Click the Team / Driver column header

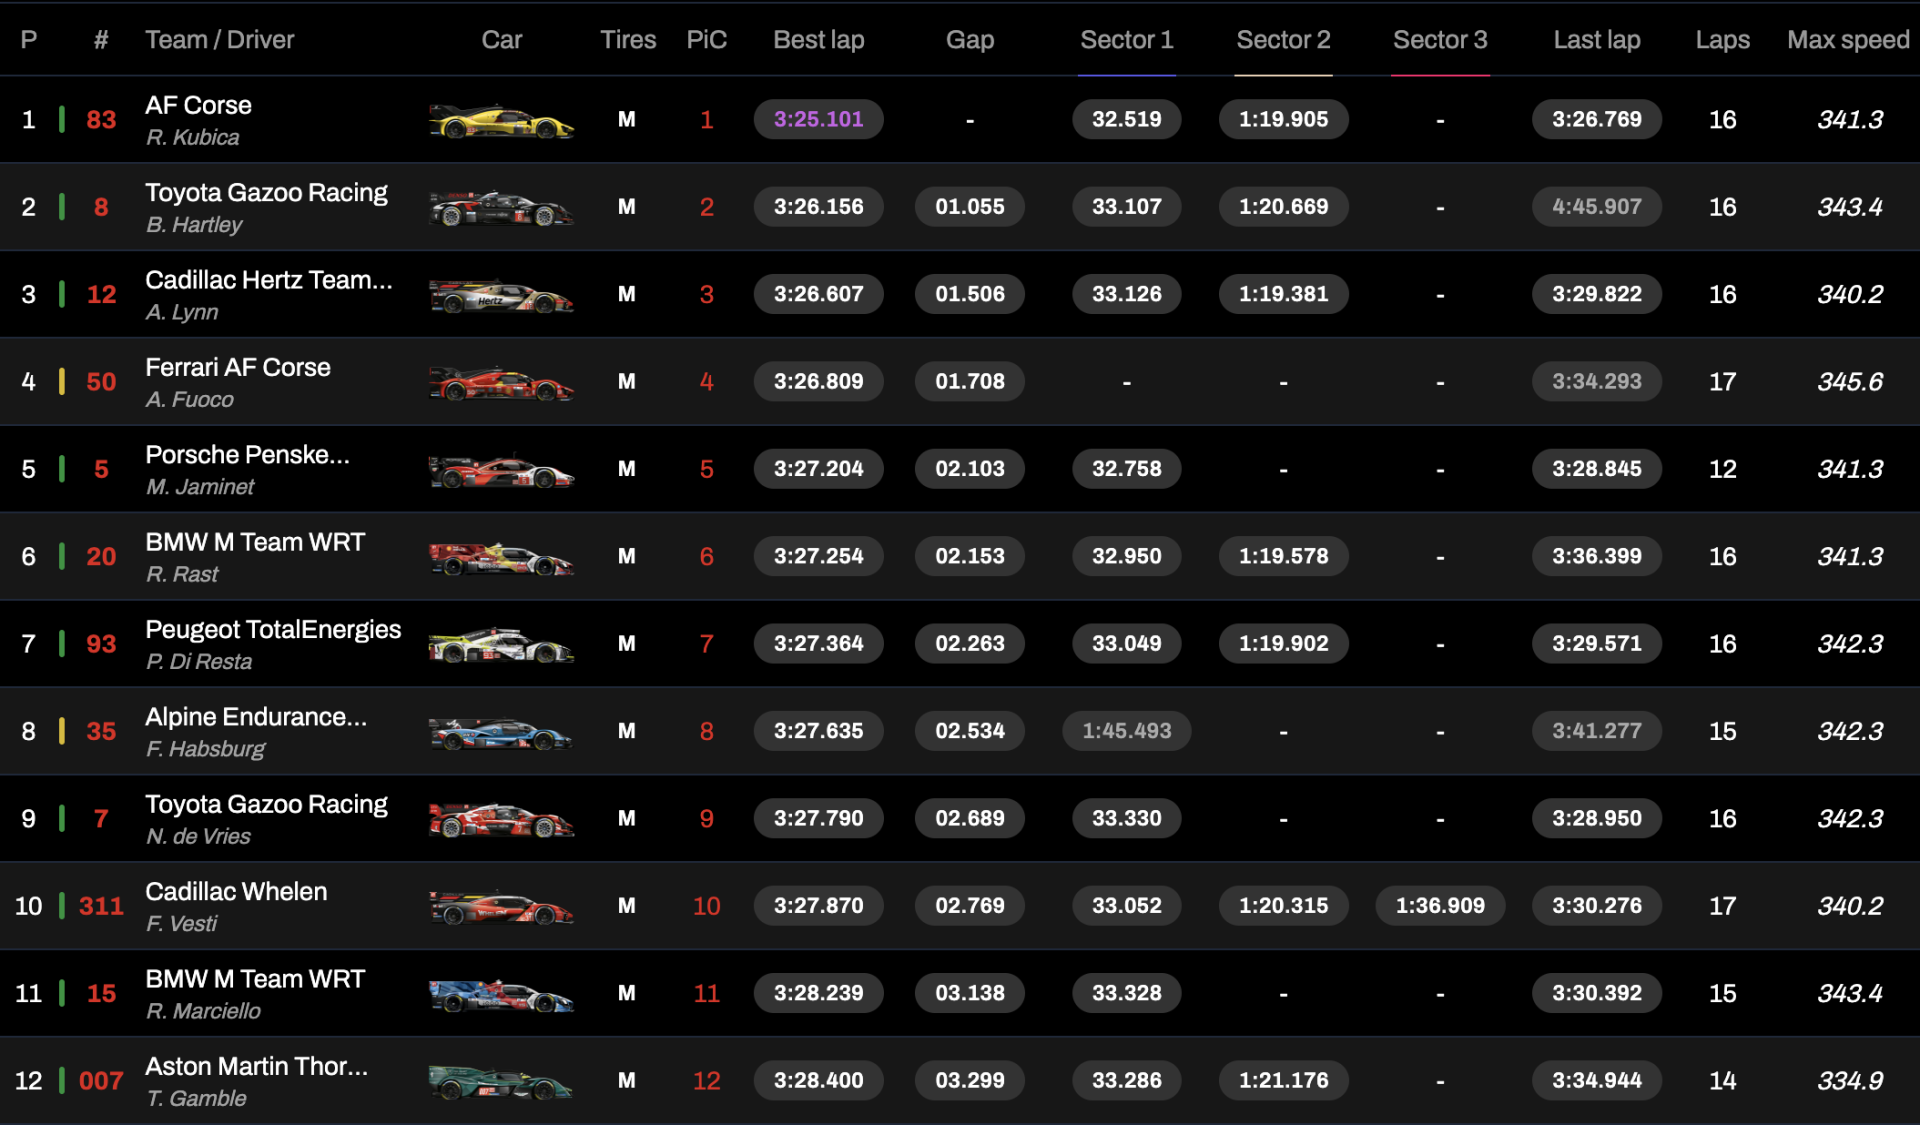pos(220,40)
